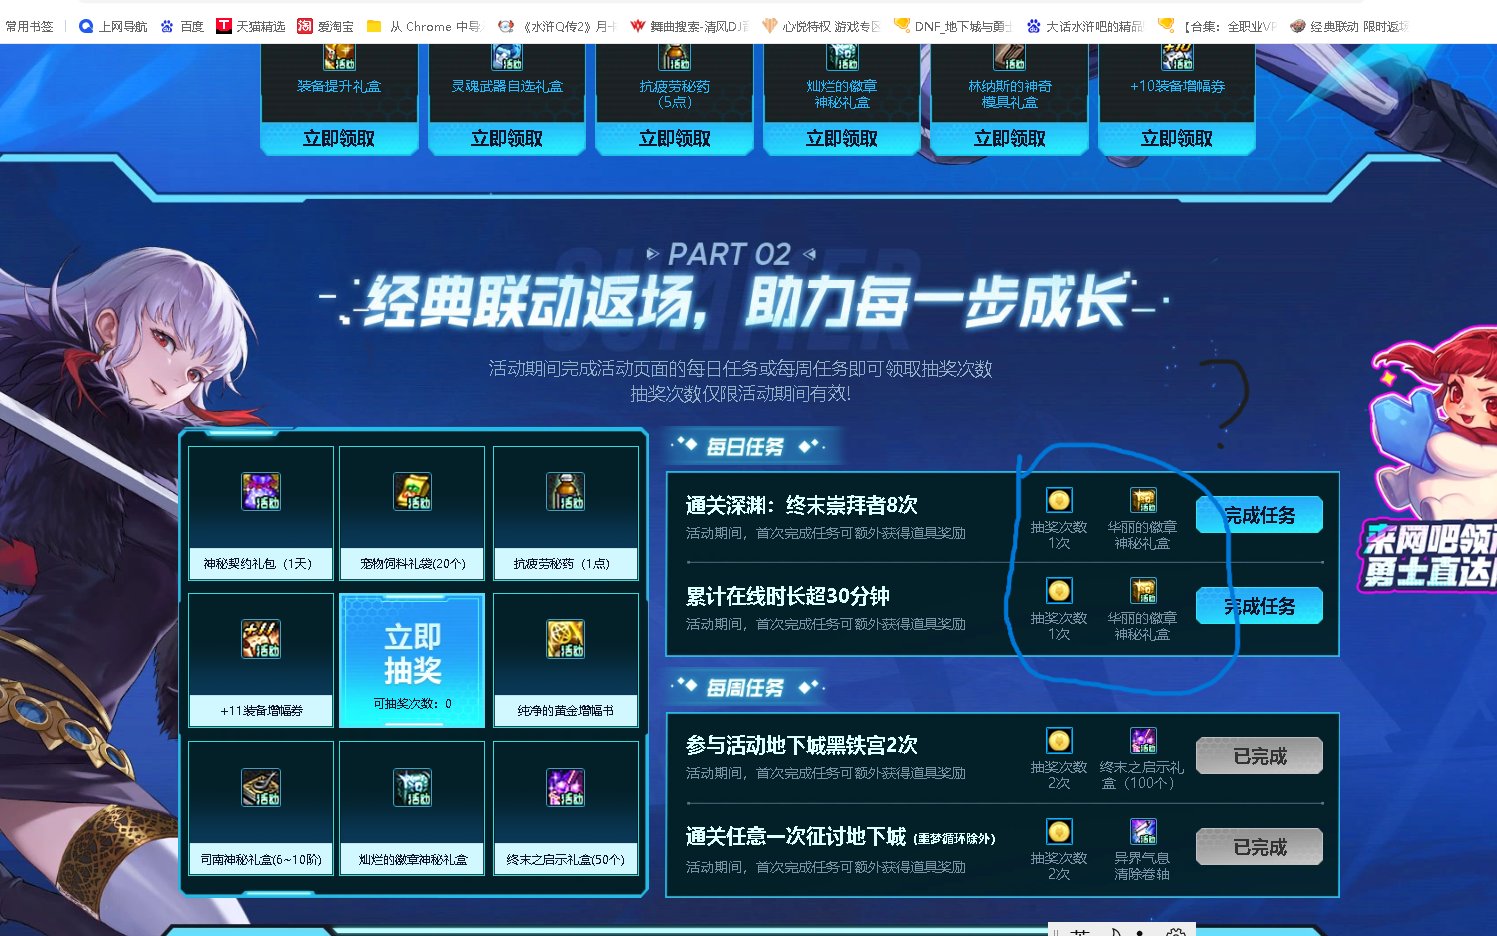Click the 纯净的黄金增幅书 prize icon
Viewport: 1497px width, 936px height.
point(565,640)
